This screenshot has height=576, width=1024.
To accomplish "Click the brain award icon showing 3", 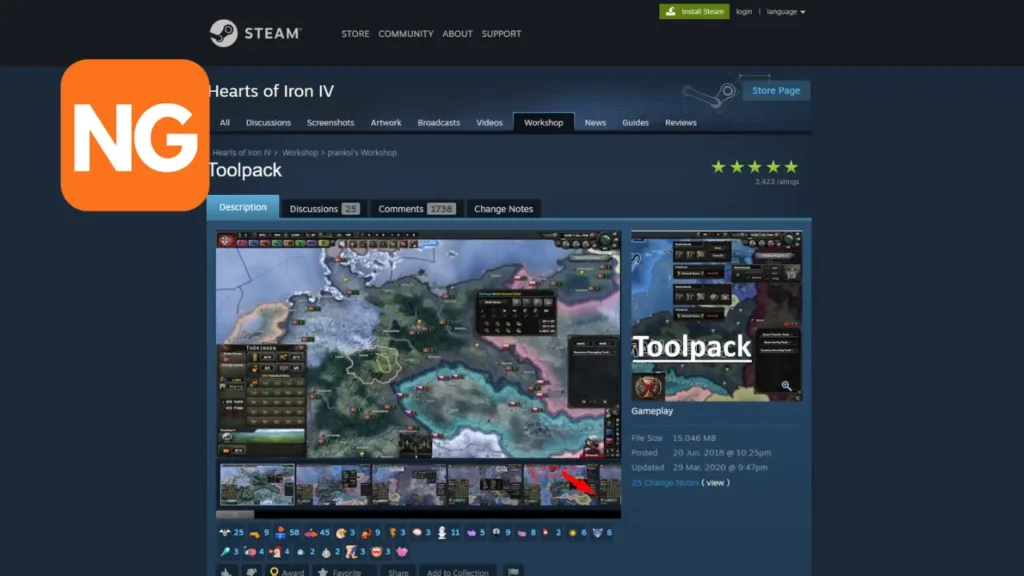I will coord(417,533).
